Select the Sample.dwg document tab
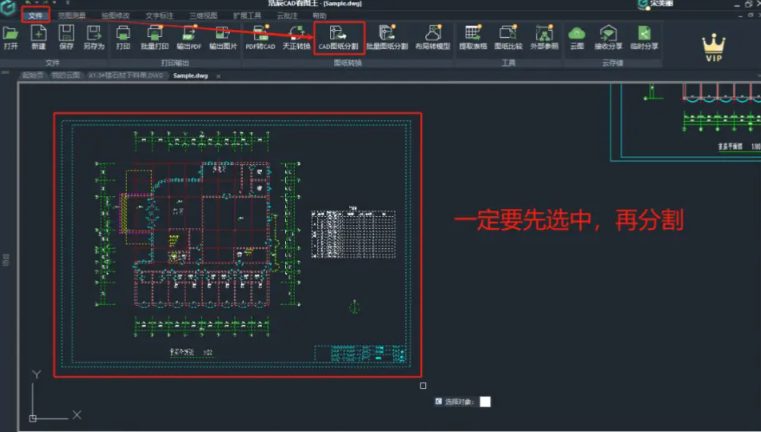761x432 pixels. click(x=191, y=75)
